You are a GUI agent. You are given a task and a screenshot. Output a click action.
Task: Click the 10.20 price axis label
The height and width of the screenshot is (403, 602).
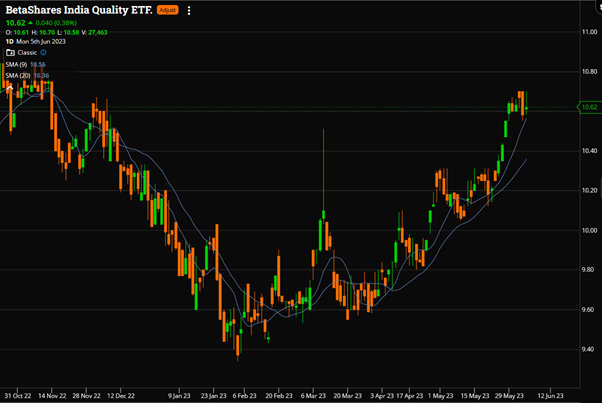click(589, 190)
